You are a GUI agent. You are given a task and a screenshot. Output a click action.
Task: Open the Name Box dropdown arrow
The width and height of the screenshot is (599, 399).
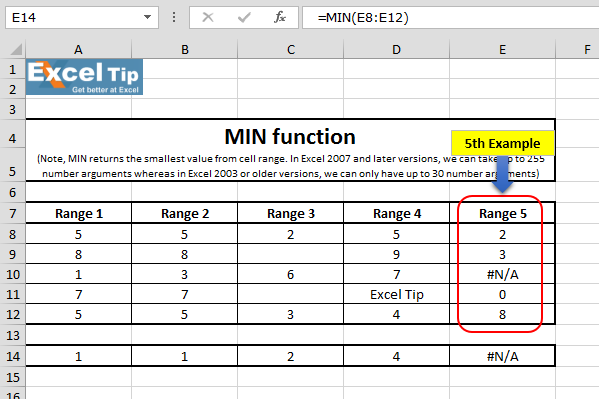point(147,17)
